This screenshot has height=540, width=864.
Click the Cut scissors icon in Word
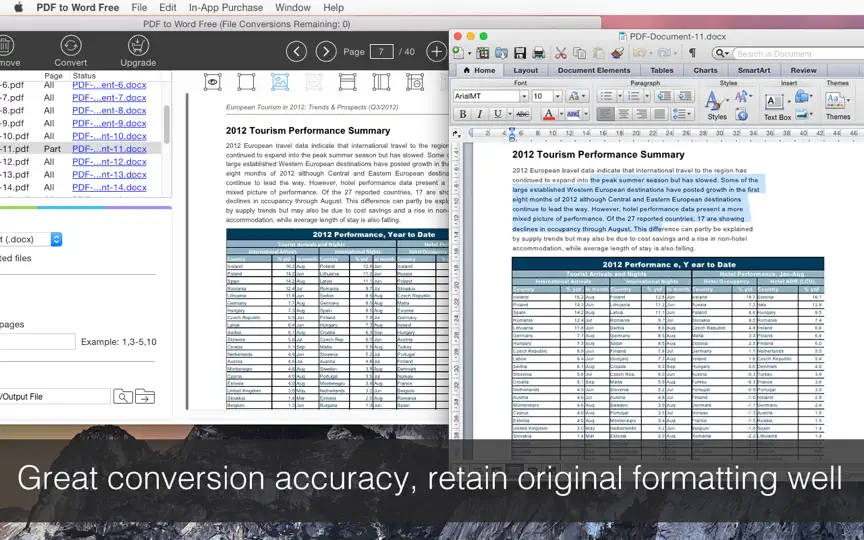point(561,53)
